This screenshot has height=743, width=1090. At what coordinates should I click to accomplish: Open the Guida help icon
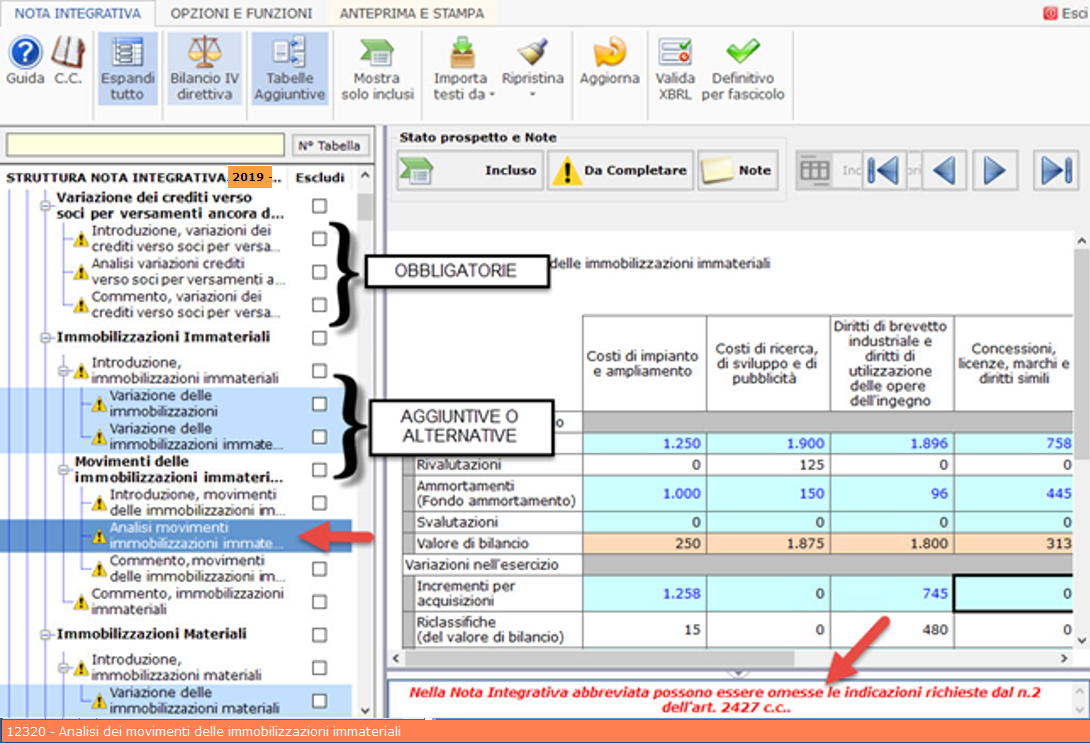tap(25, 53)
